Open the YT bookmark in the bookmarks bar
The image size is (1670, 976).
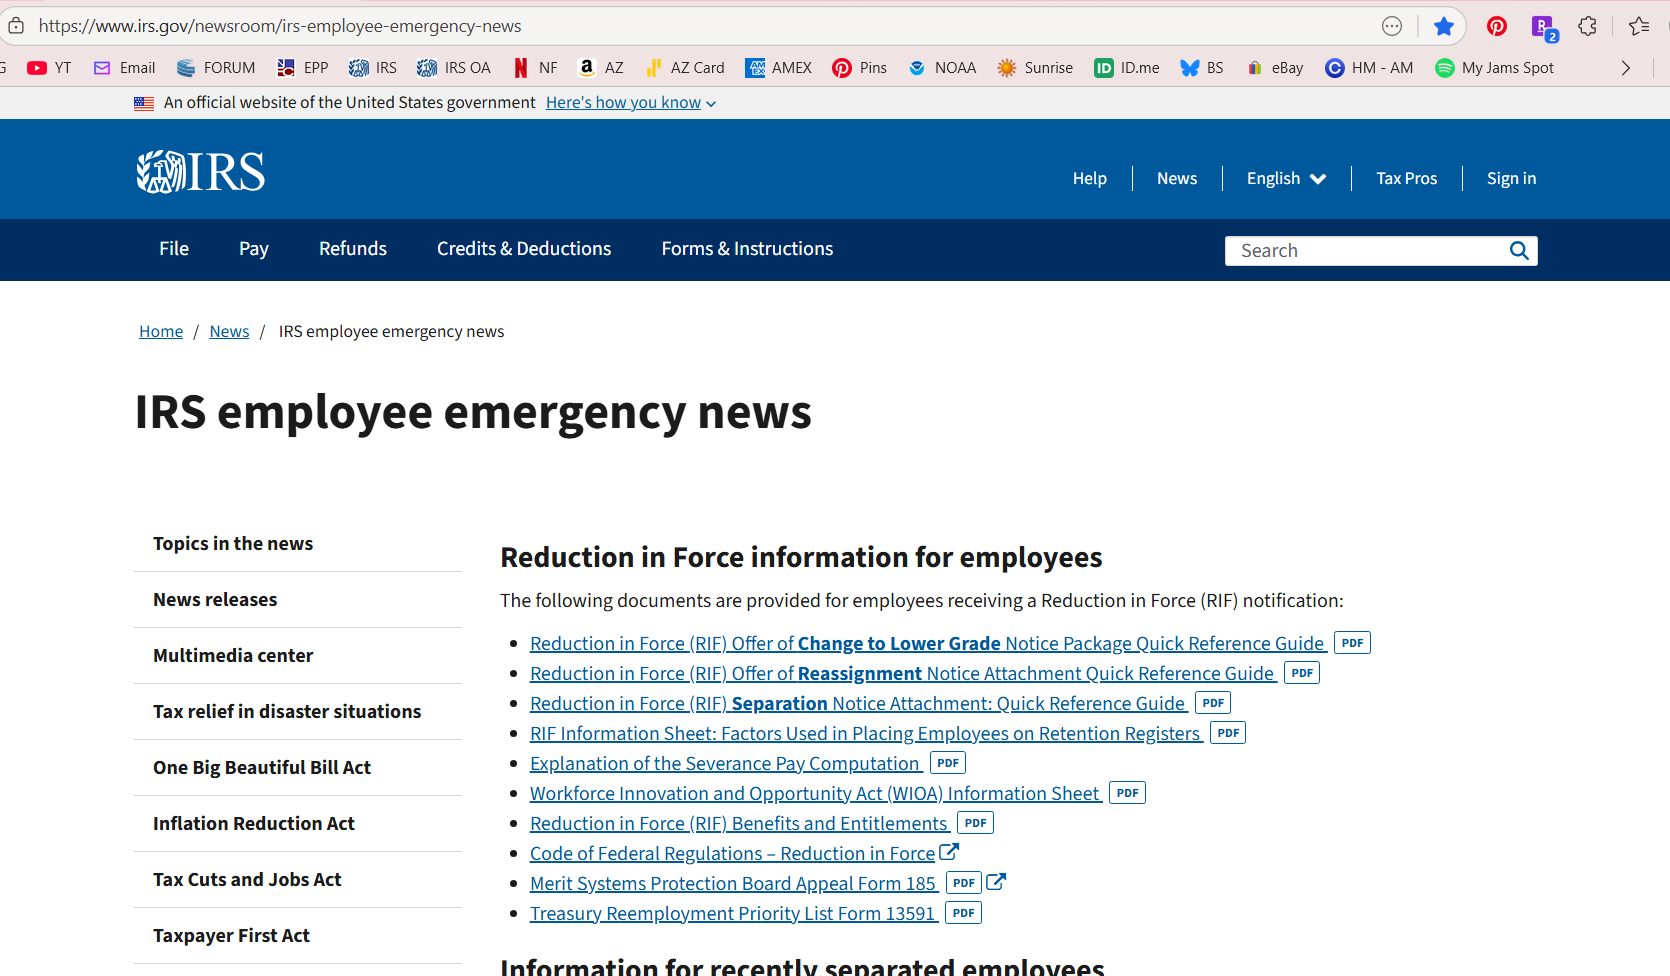point(50,68)
